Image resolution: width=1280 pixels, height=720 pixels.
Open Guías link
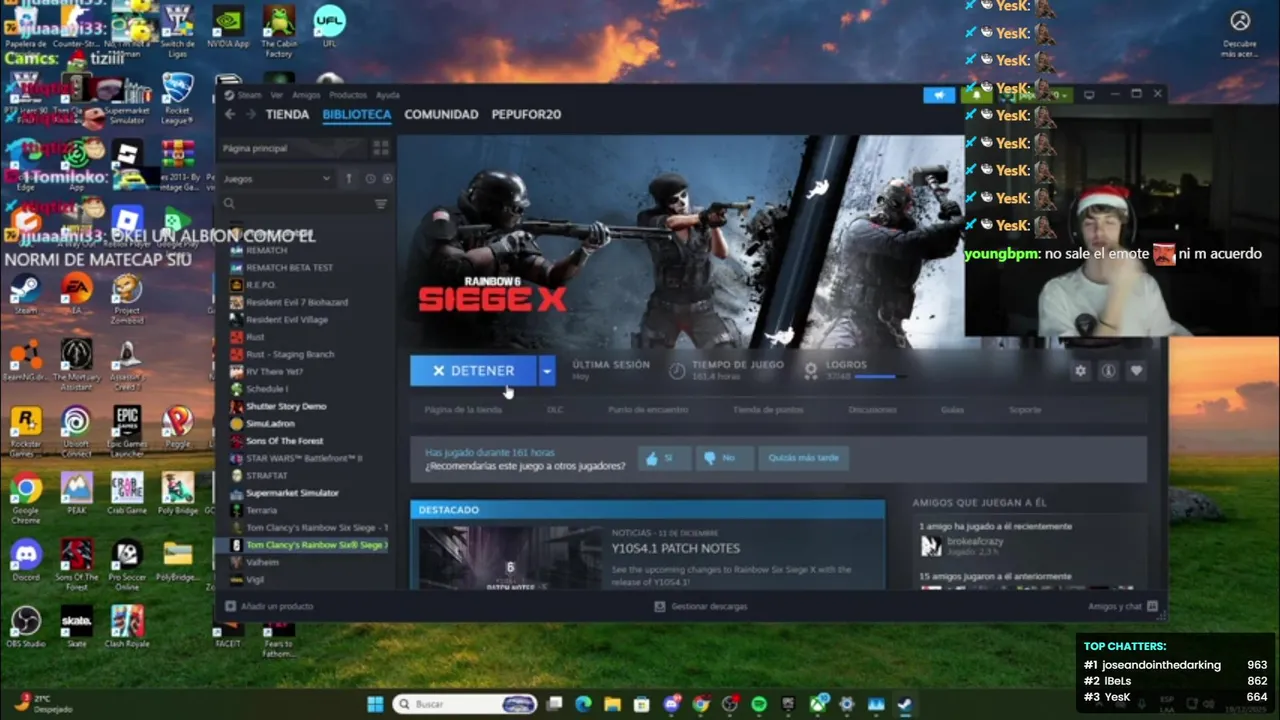pyautogui.click(x=952, y=410)
